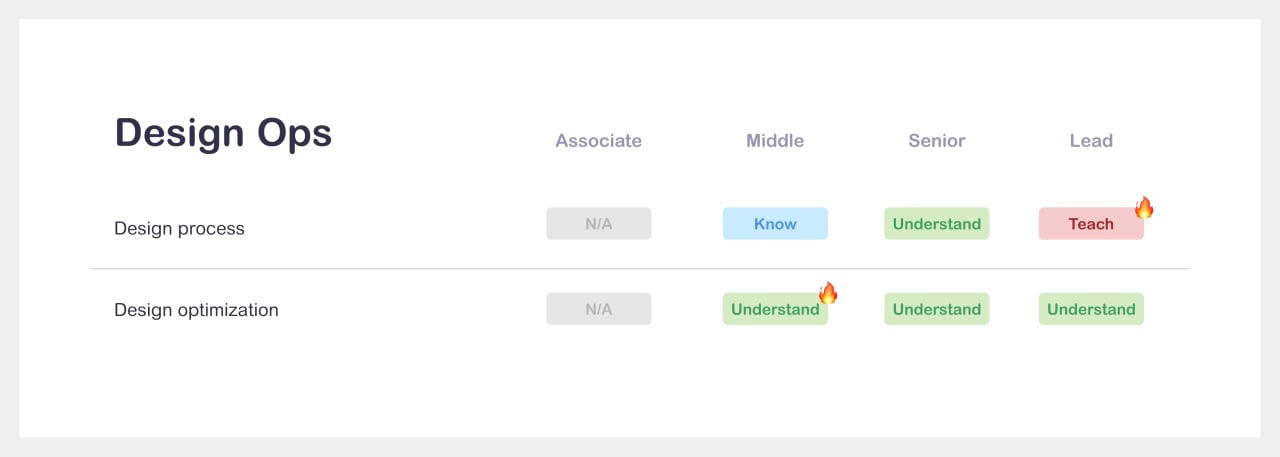
Task: Click the divider line between the rows
Action: click(640, 269)
